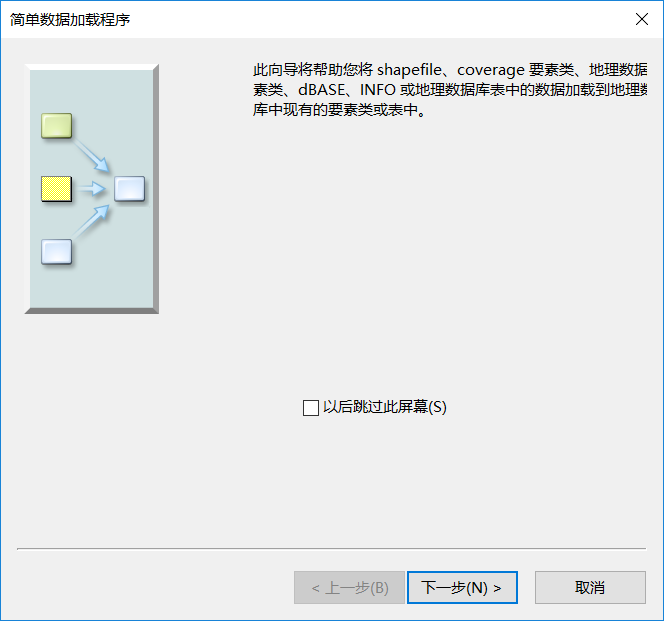Click the arrow rising from the bottom box
This screenshot has height=621, width=664.
pos(91,221)
